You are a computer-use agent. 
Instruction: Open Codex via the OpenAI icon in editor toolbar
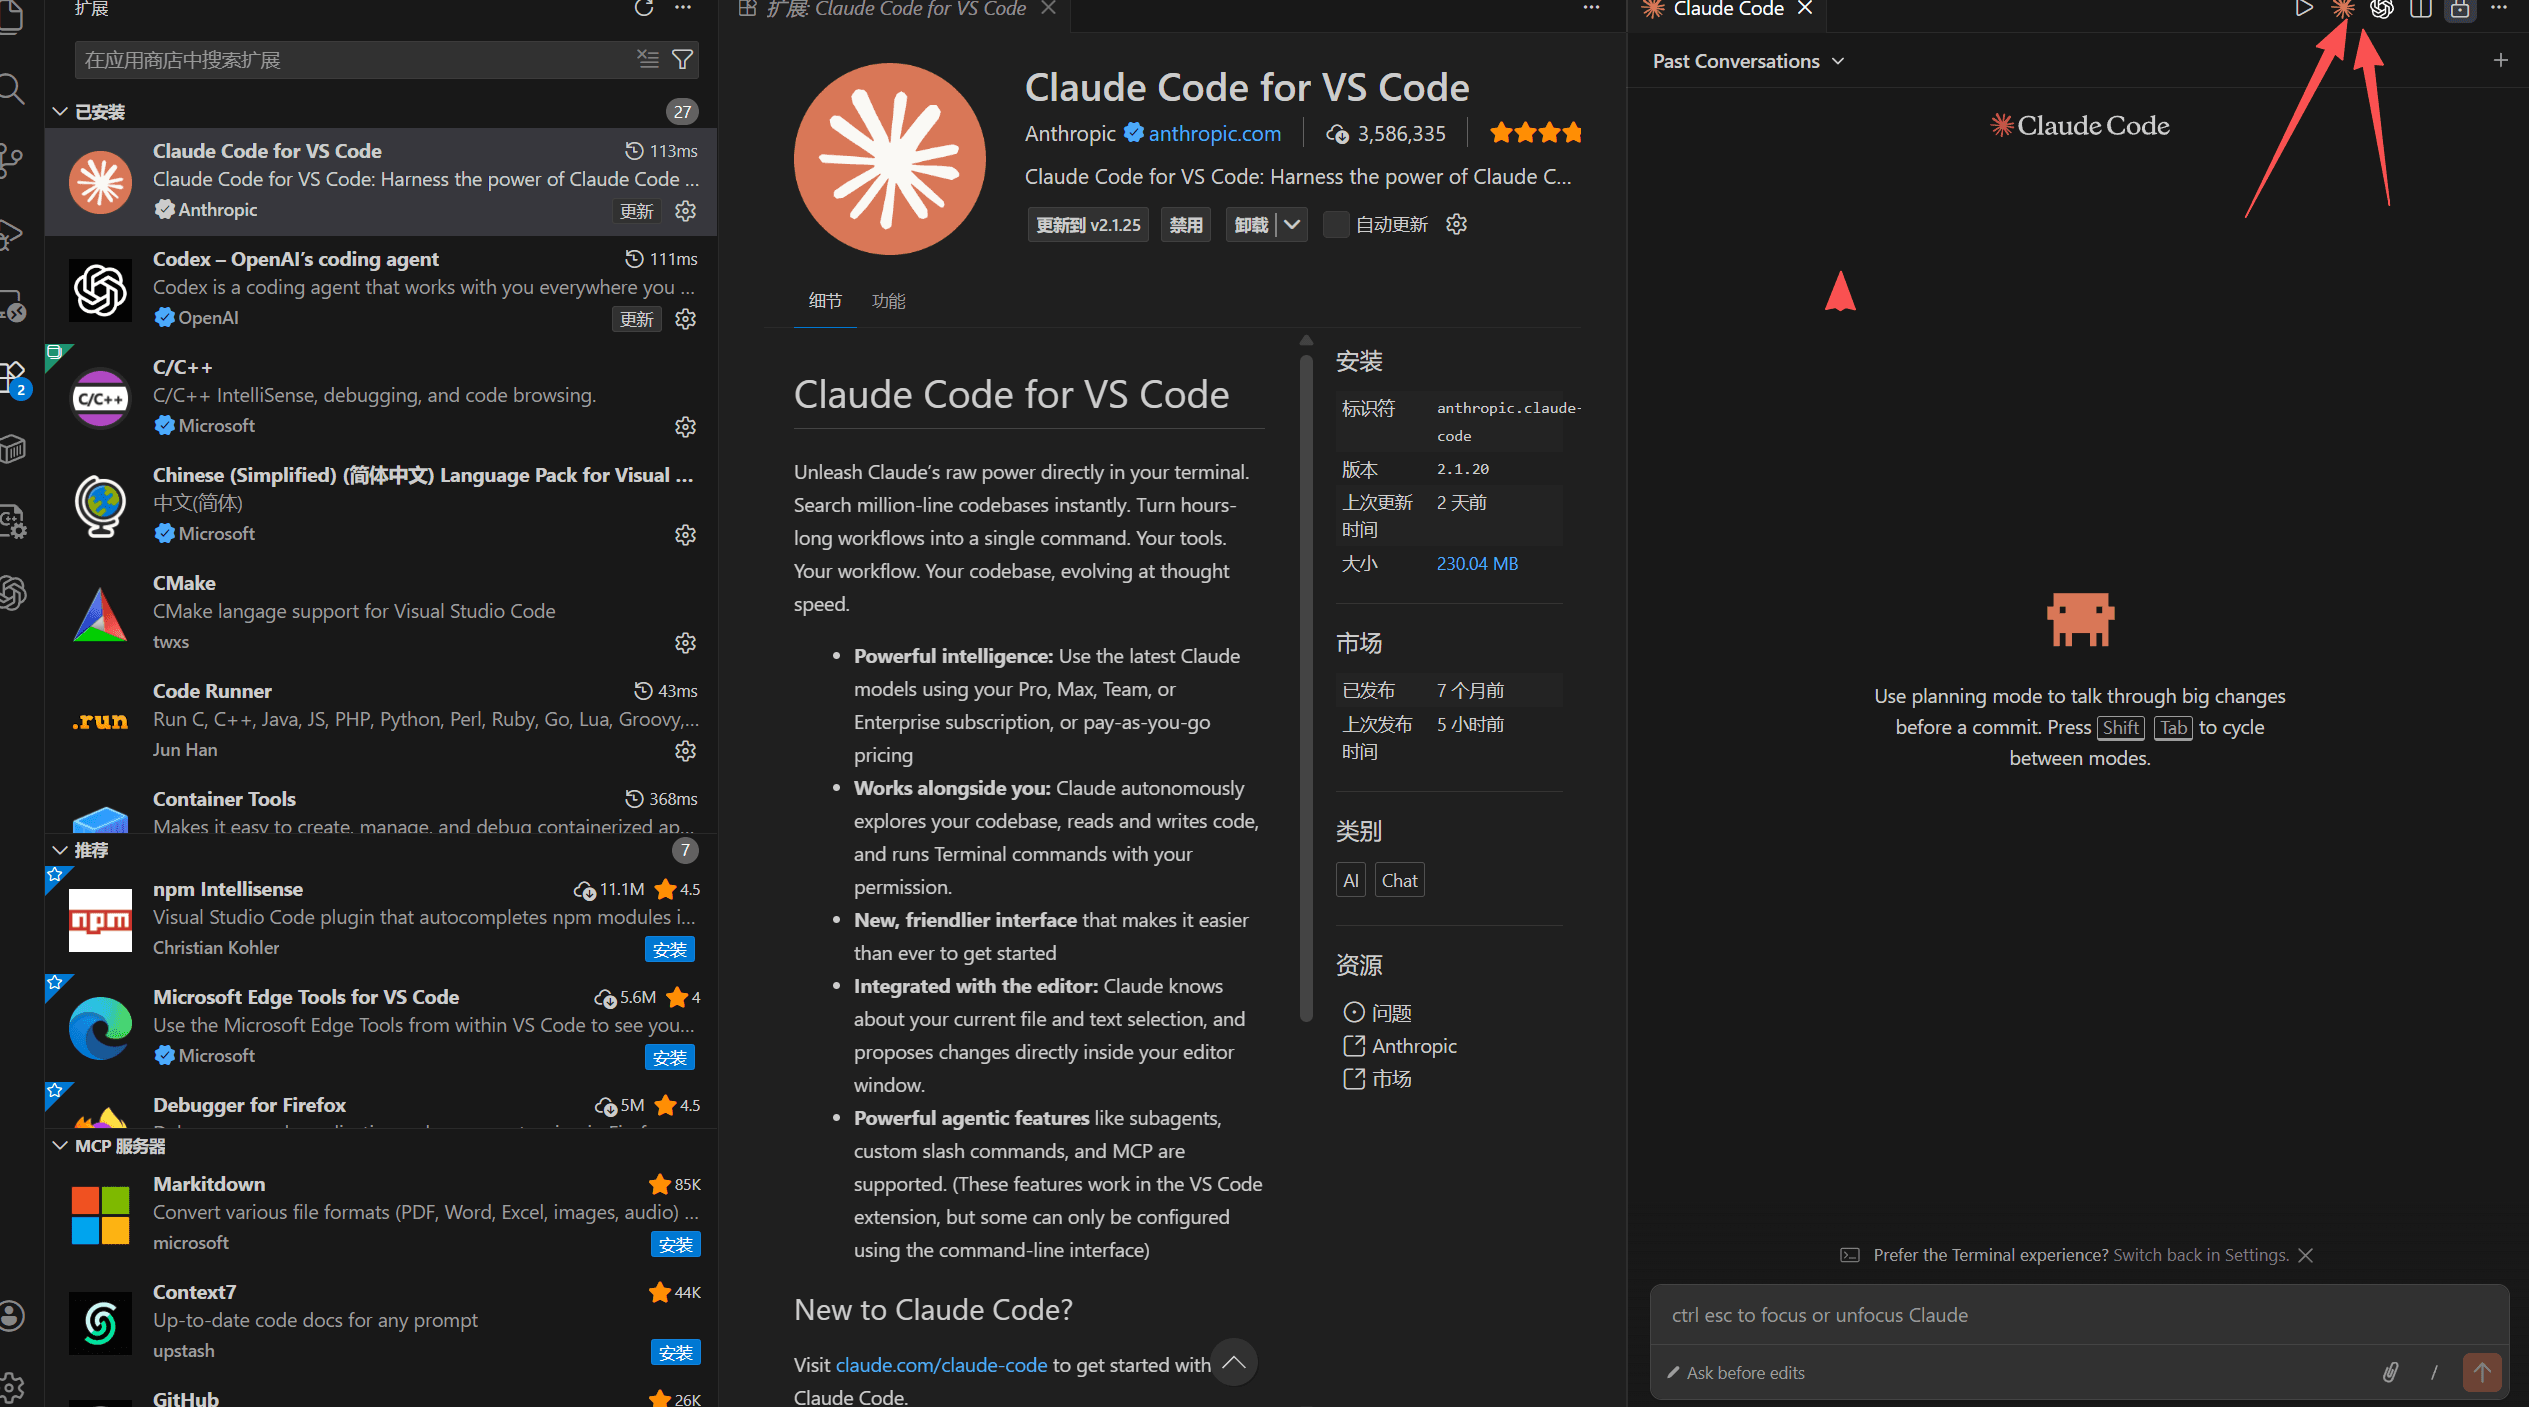[2381, 10]
